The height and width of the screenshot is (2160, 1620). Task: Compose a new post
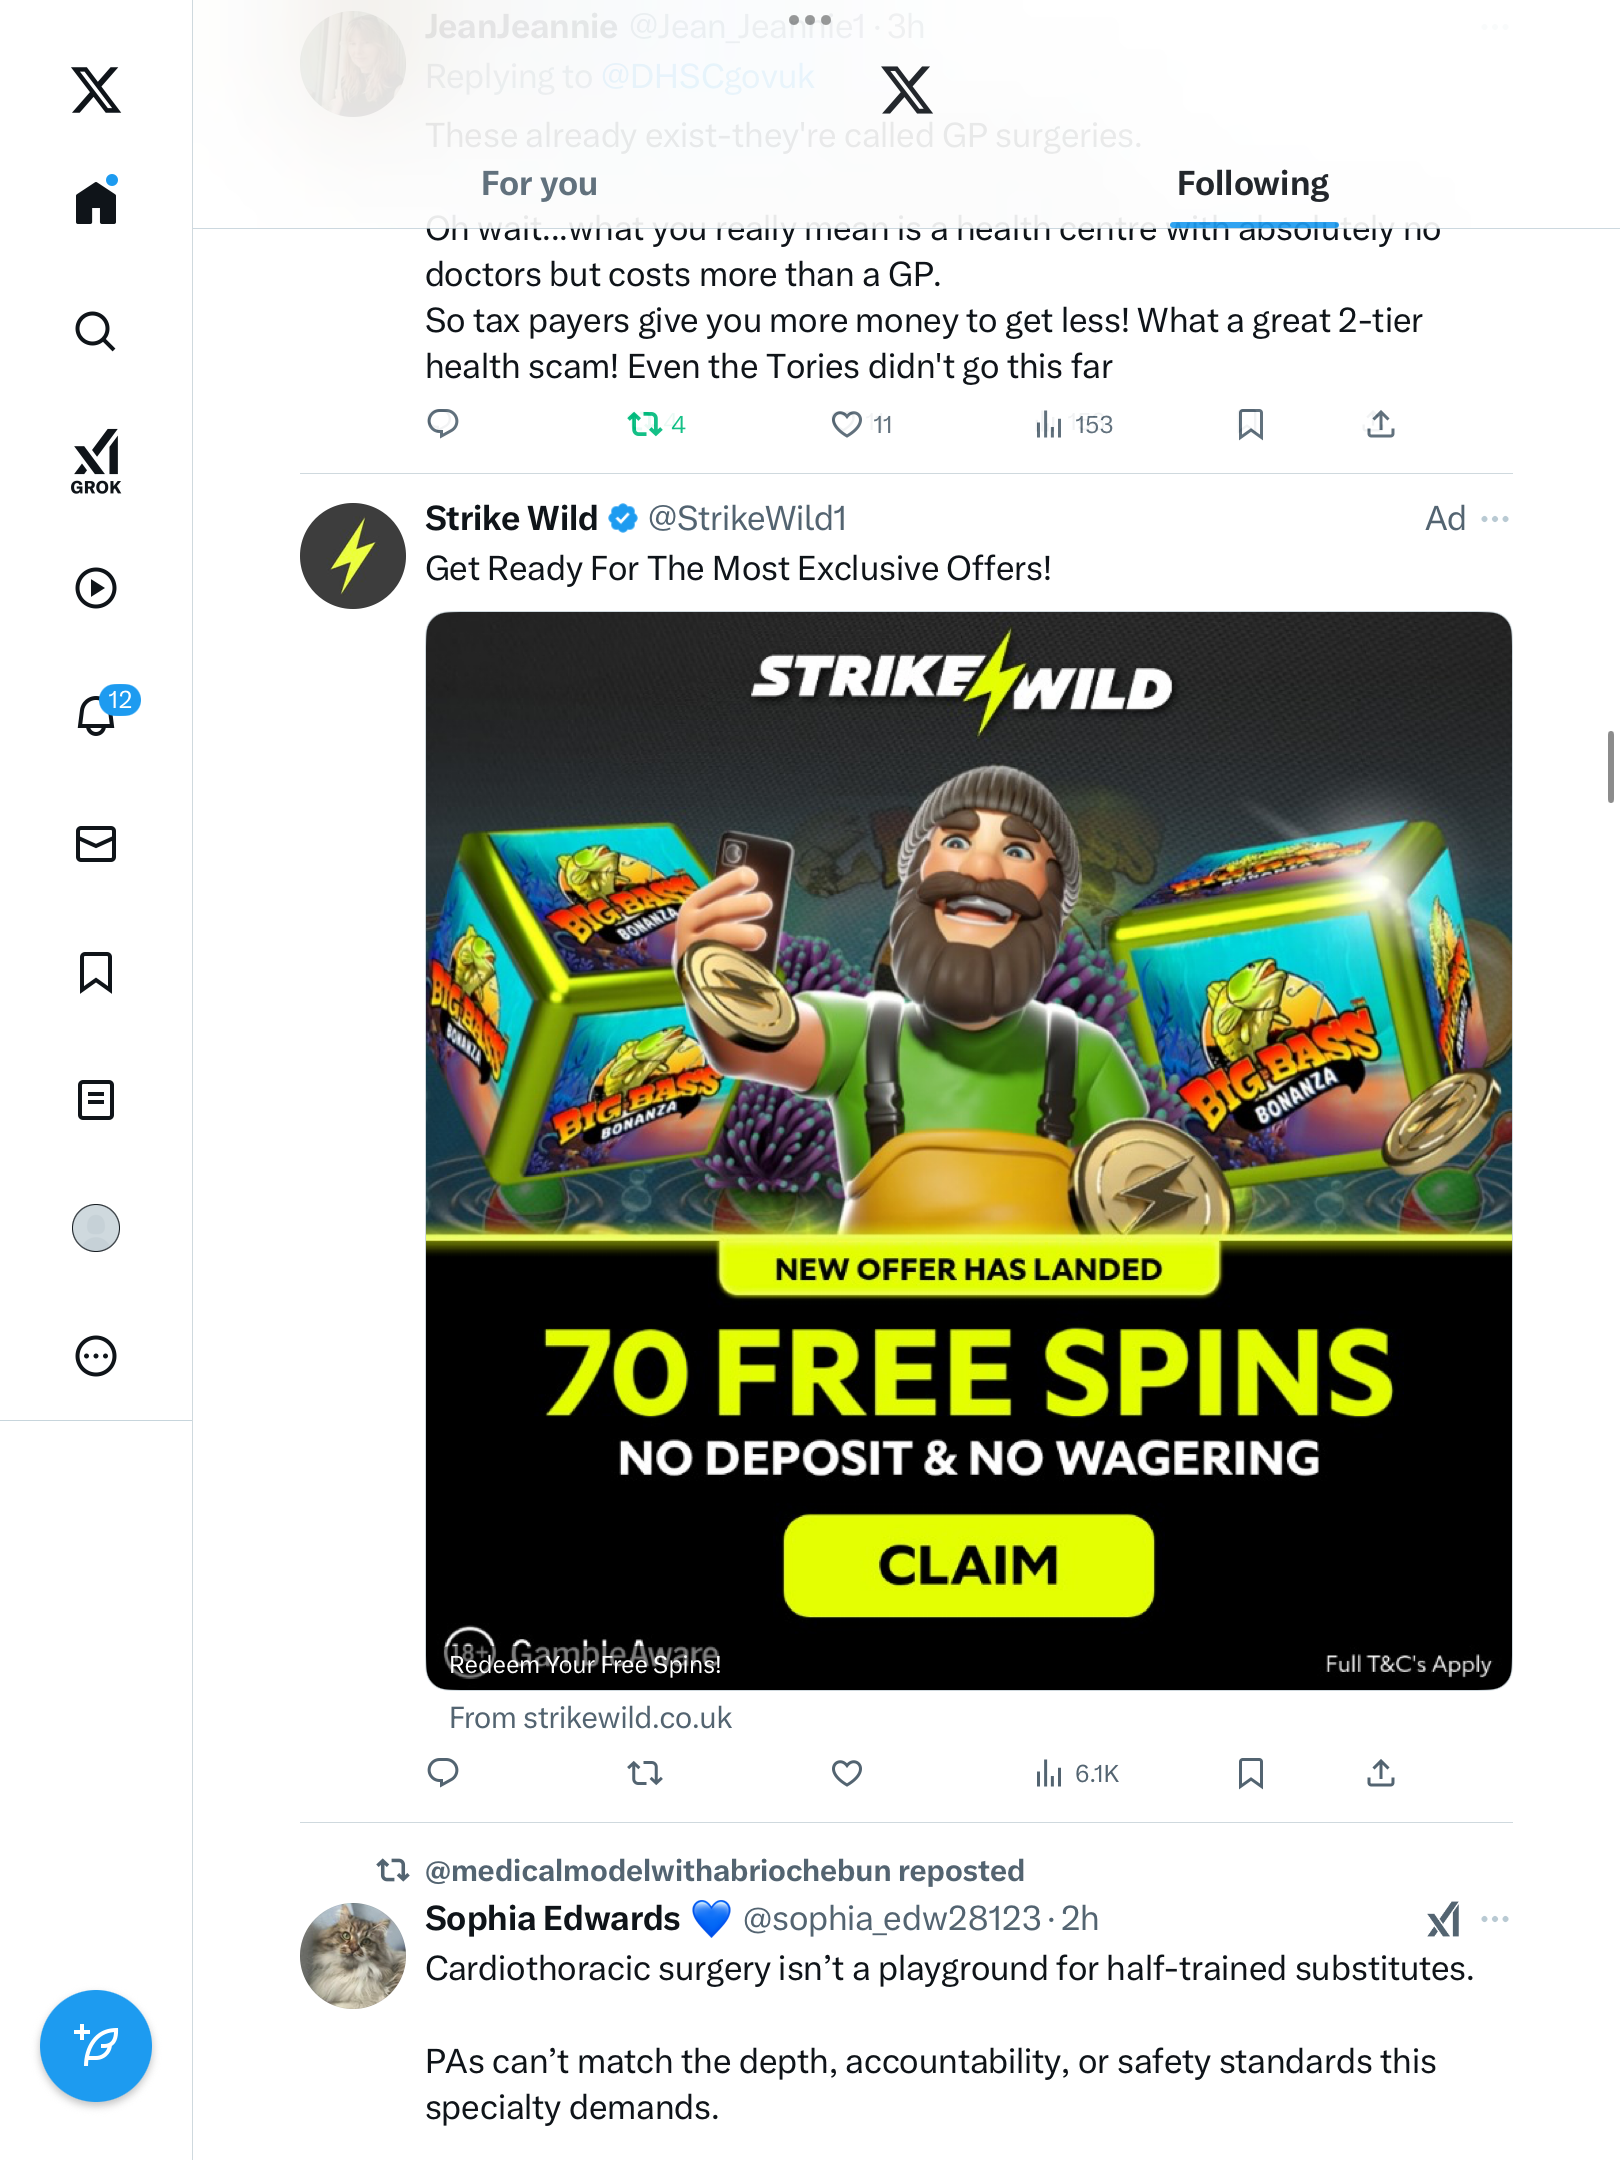click(x=96, y=2046)
